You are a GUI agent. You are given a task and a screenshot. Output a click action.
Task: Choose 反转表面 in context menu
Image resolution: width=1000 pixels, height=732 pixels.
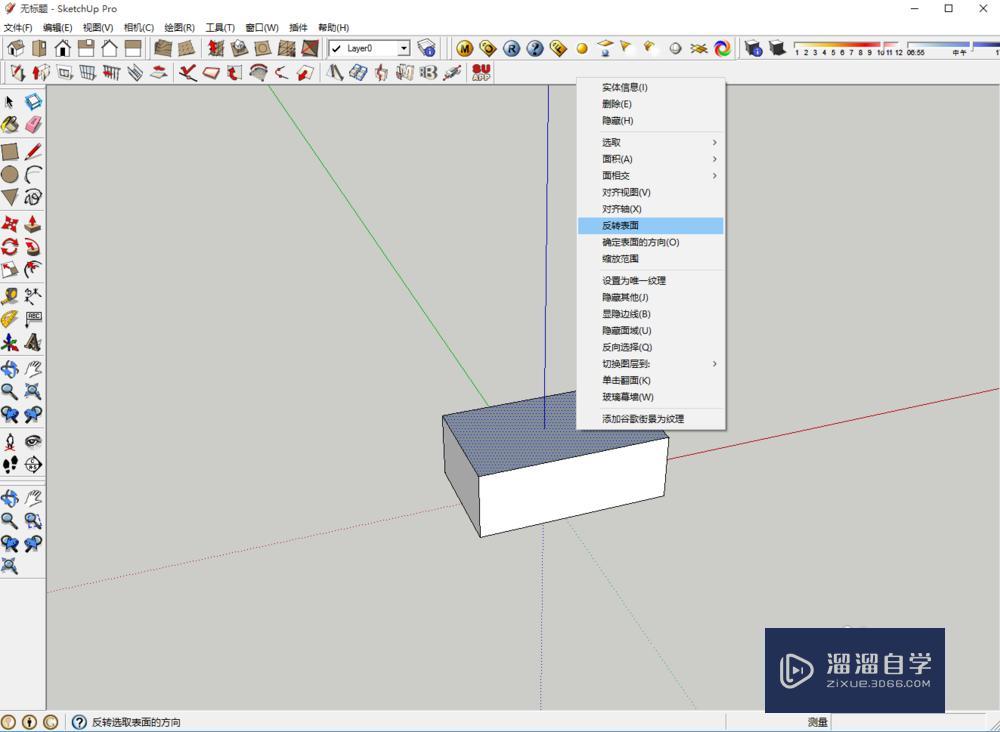pyautogui.click(x=651, y=225)
